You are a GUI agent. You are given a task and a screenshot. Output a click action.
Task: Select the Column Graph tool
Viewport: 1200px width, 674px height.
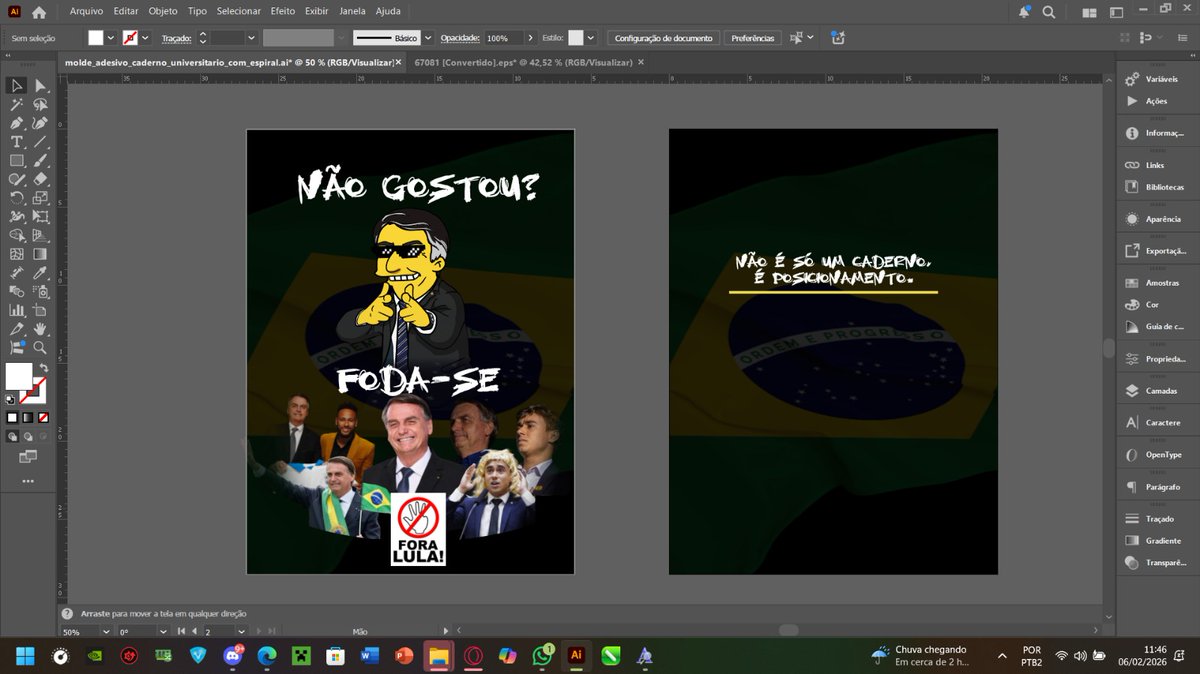17,310
